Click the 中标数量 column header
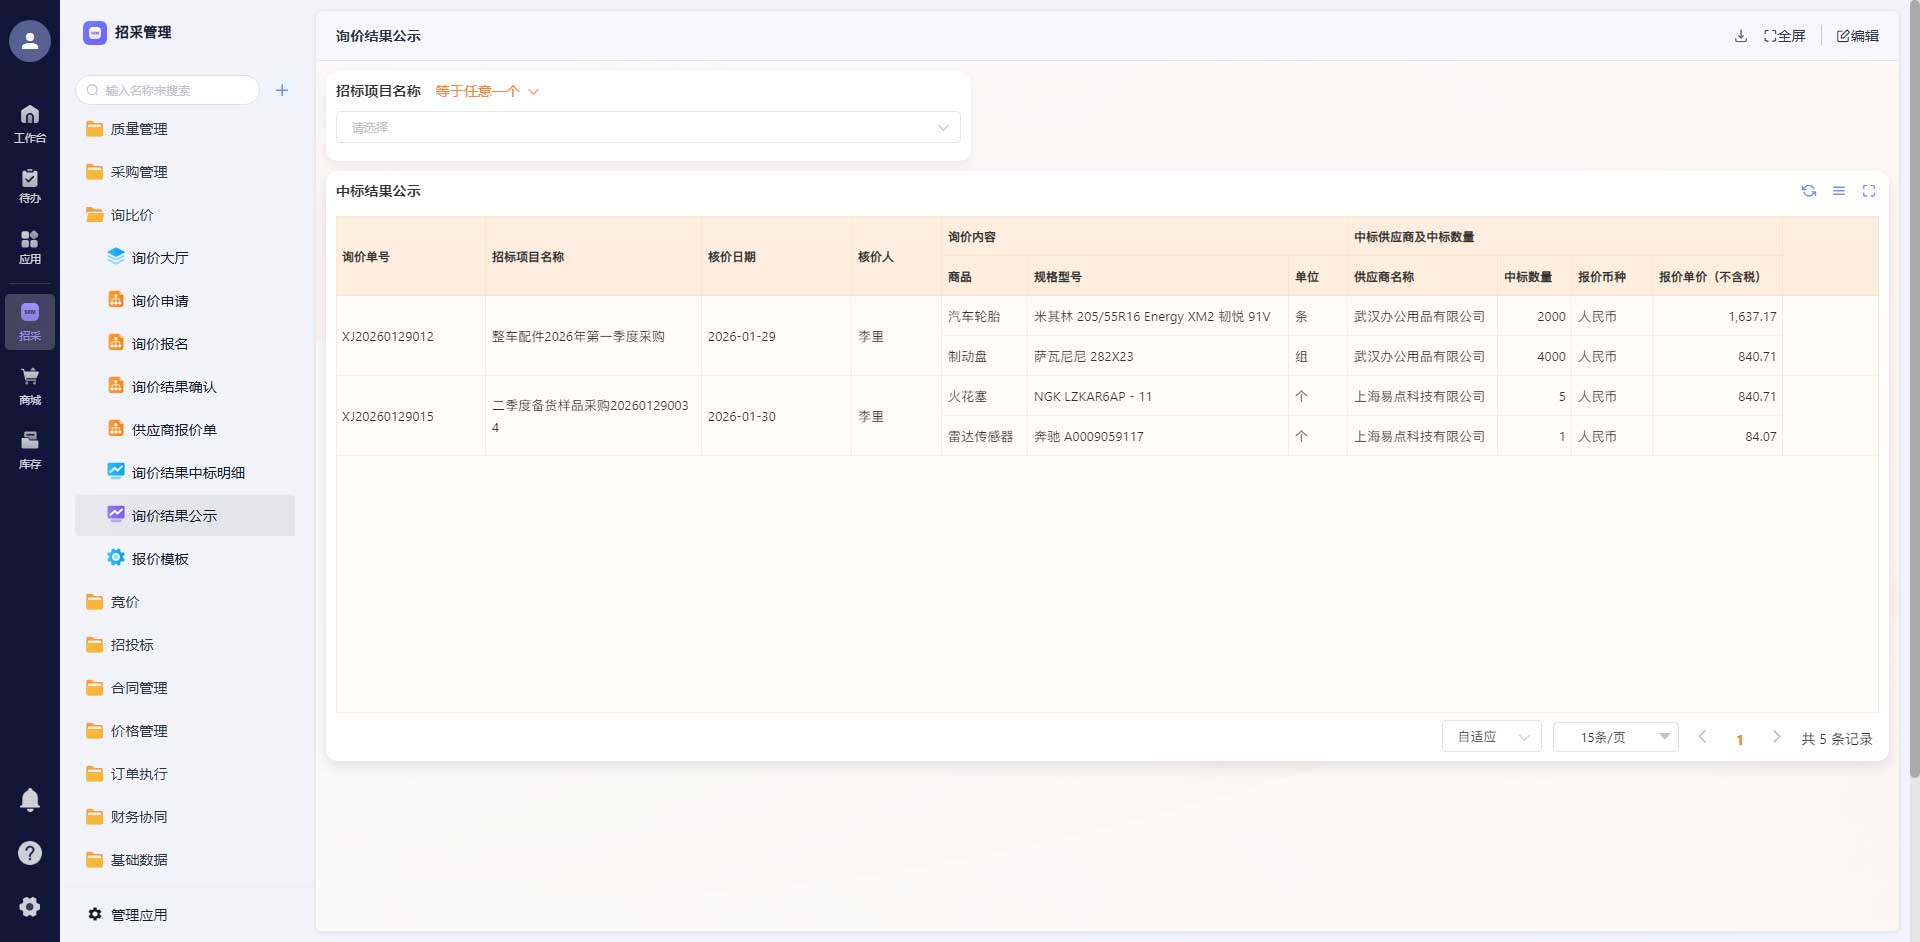This screenshot has width=1920, height=942. tap(1534, 277)
